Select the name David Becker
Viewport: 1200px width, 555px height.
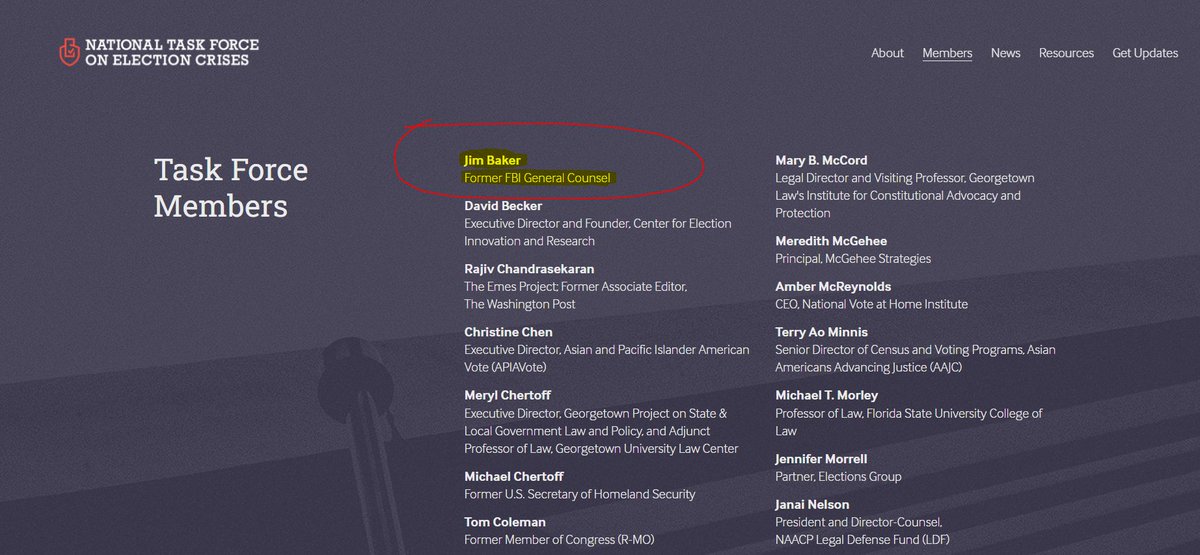pyautogui.click(x=503, y=206)
